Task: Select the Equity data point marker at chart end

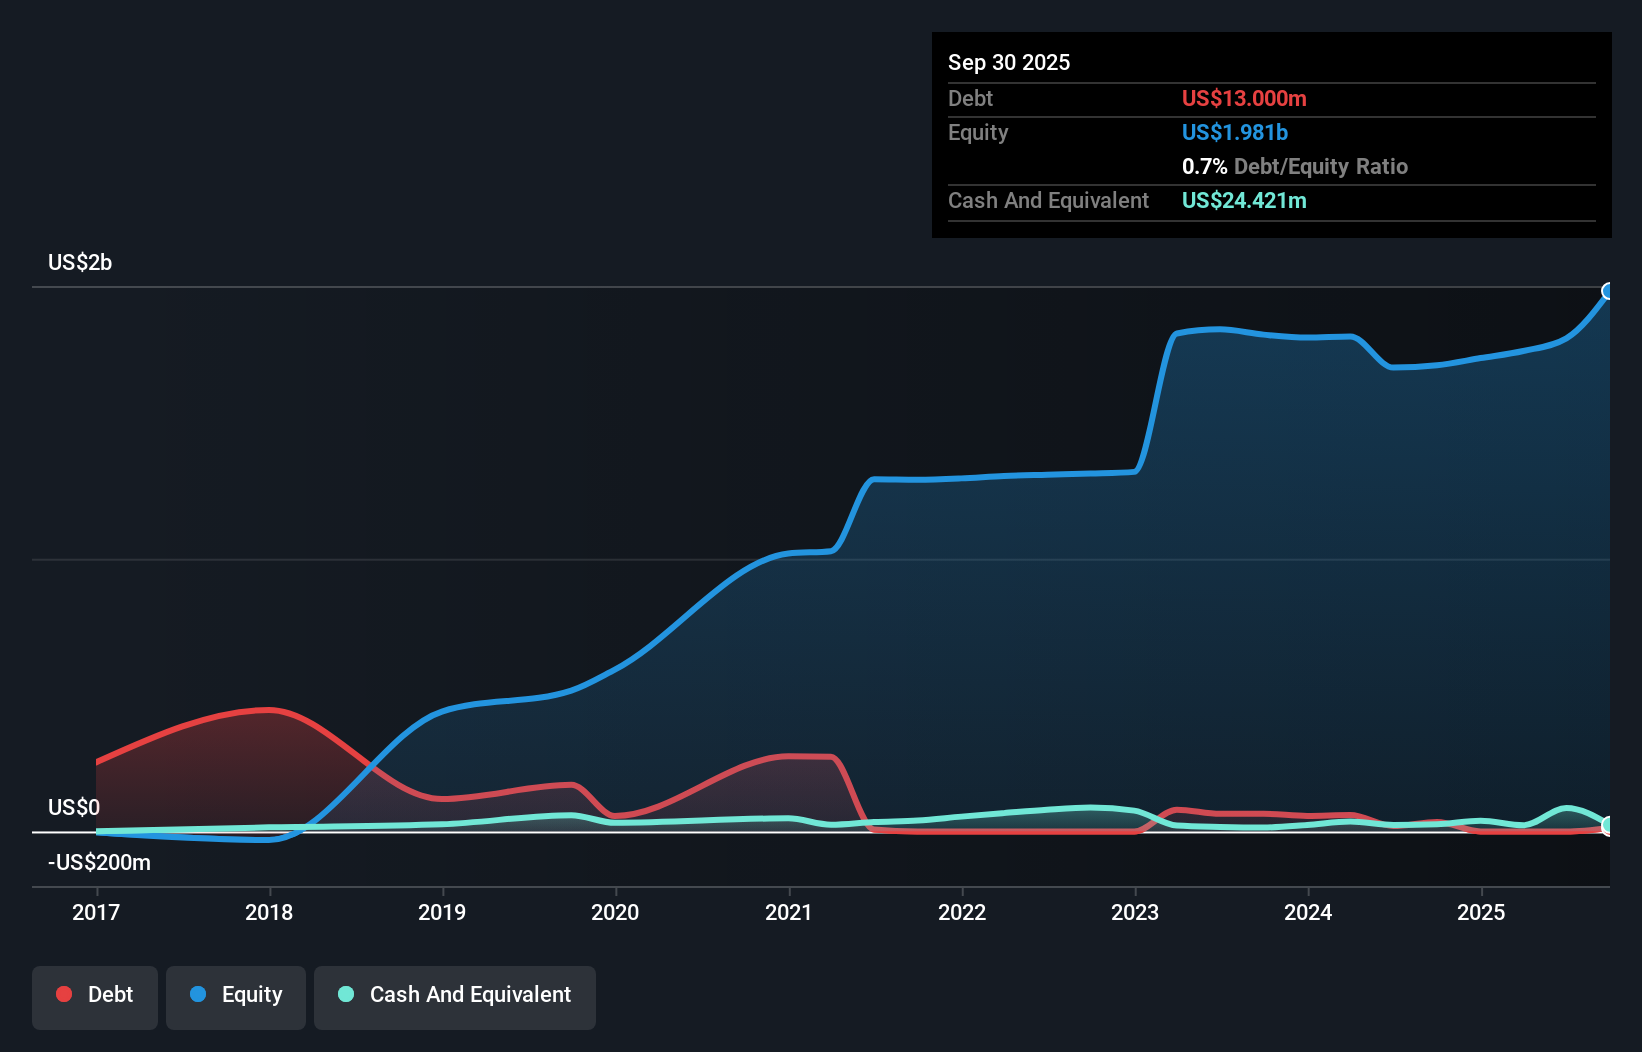Action: tap(1608, 292)
